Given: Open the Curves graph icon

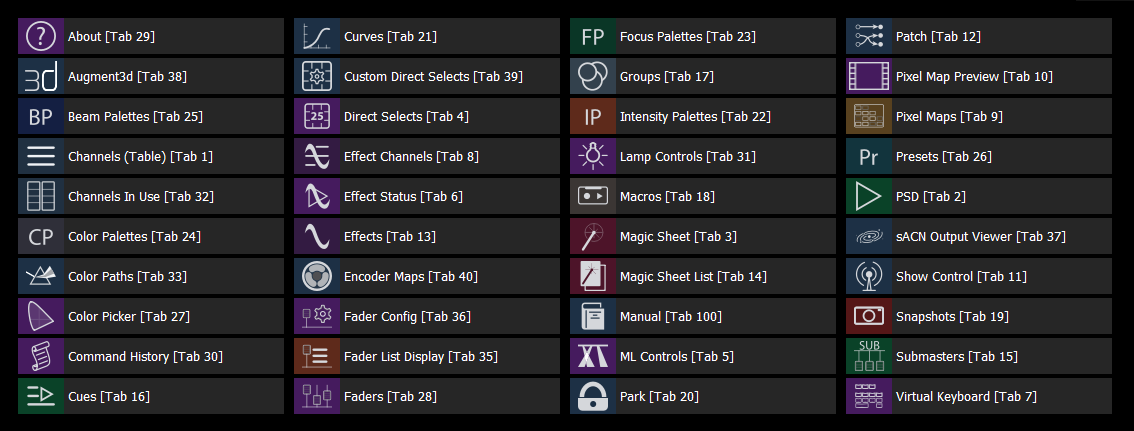Looking at the screenshot, I should (317, 36).
